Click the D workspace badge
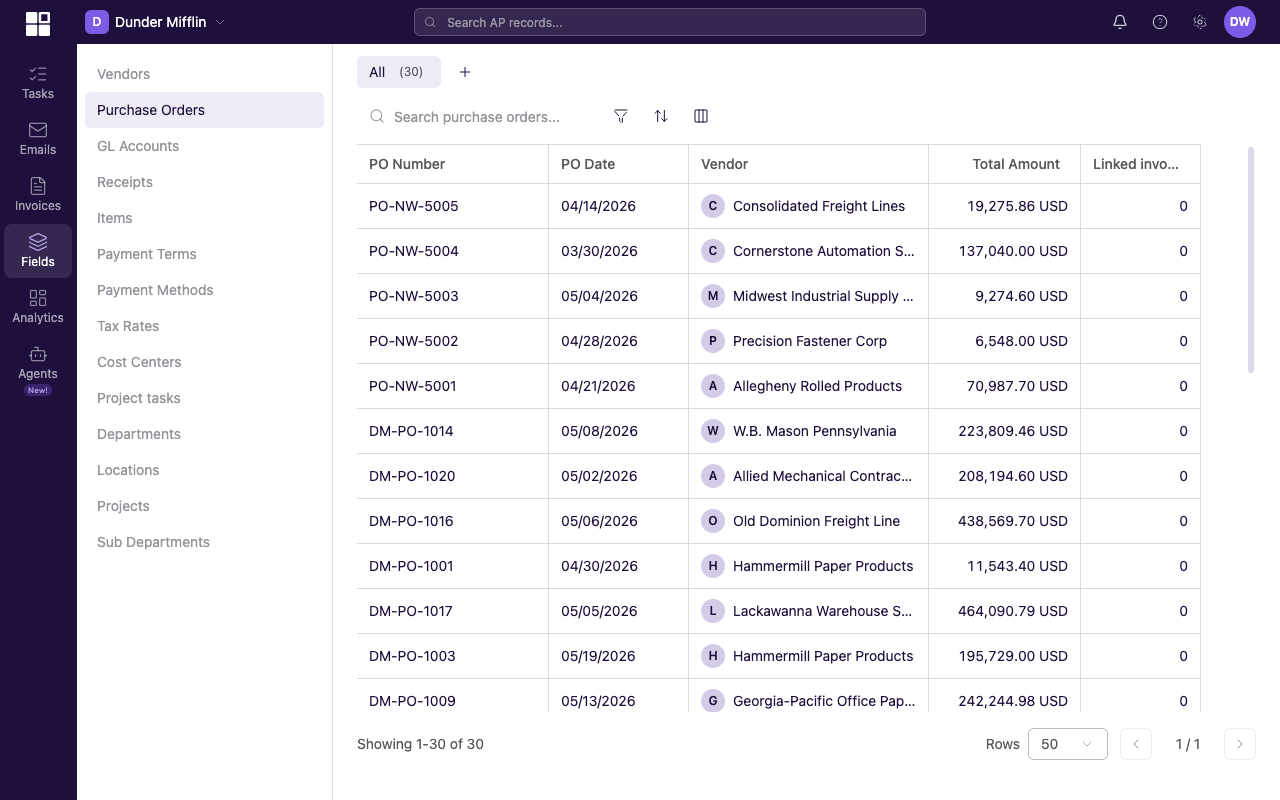Viewport: 1280px width, 800px height. point(97,22)
